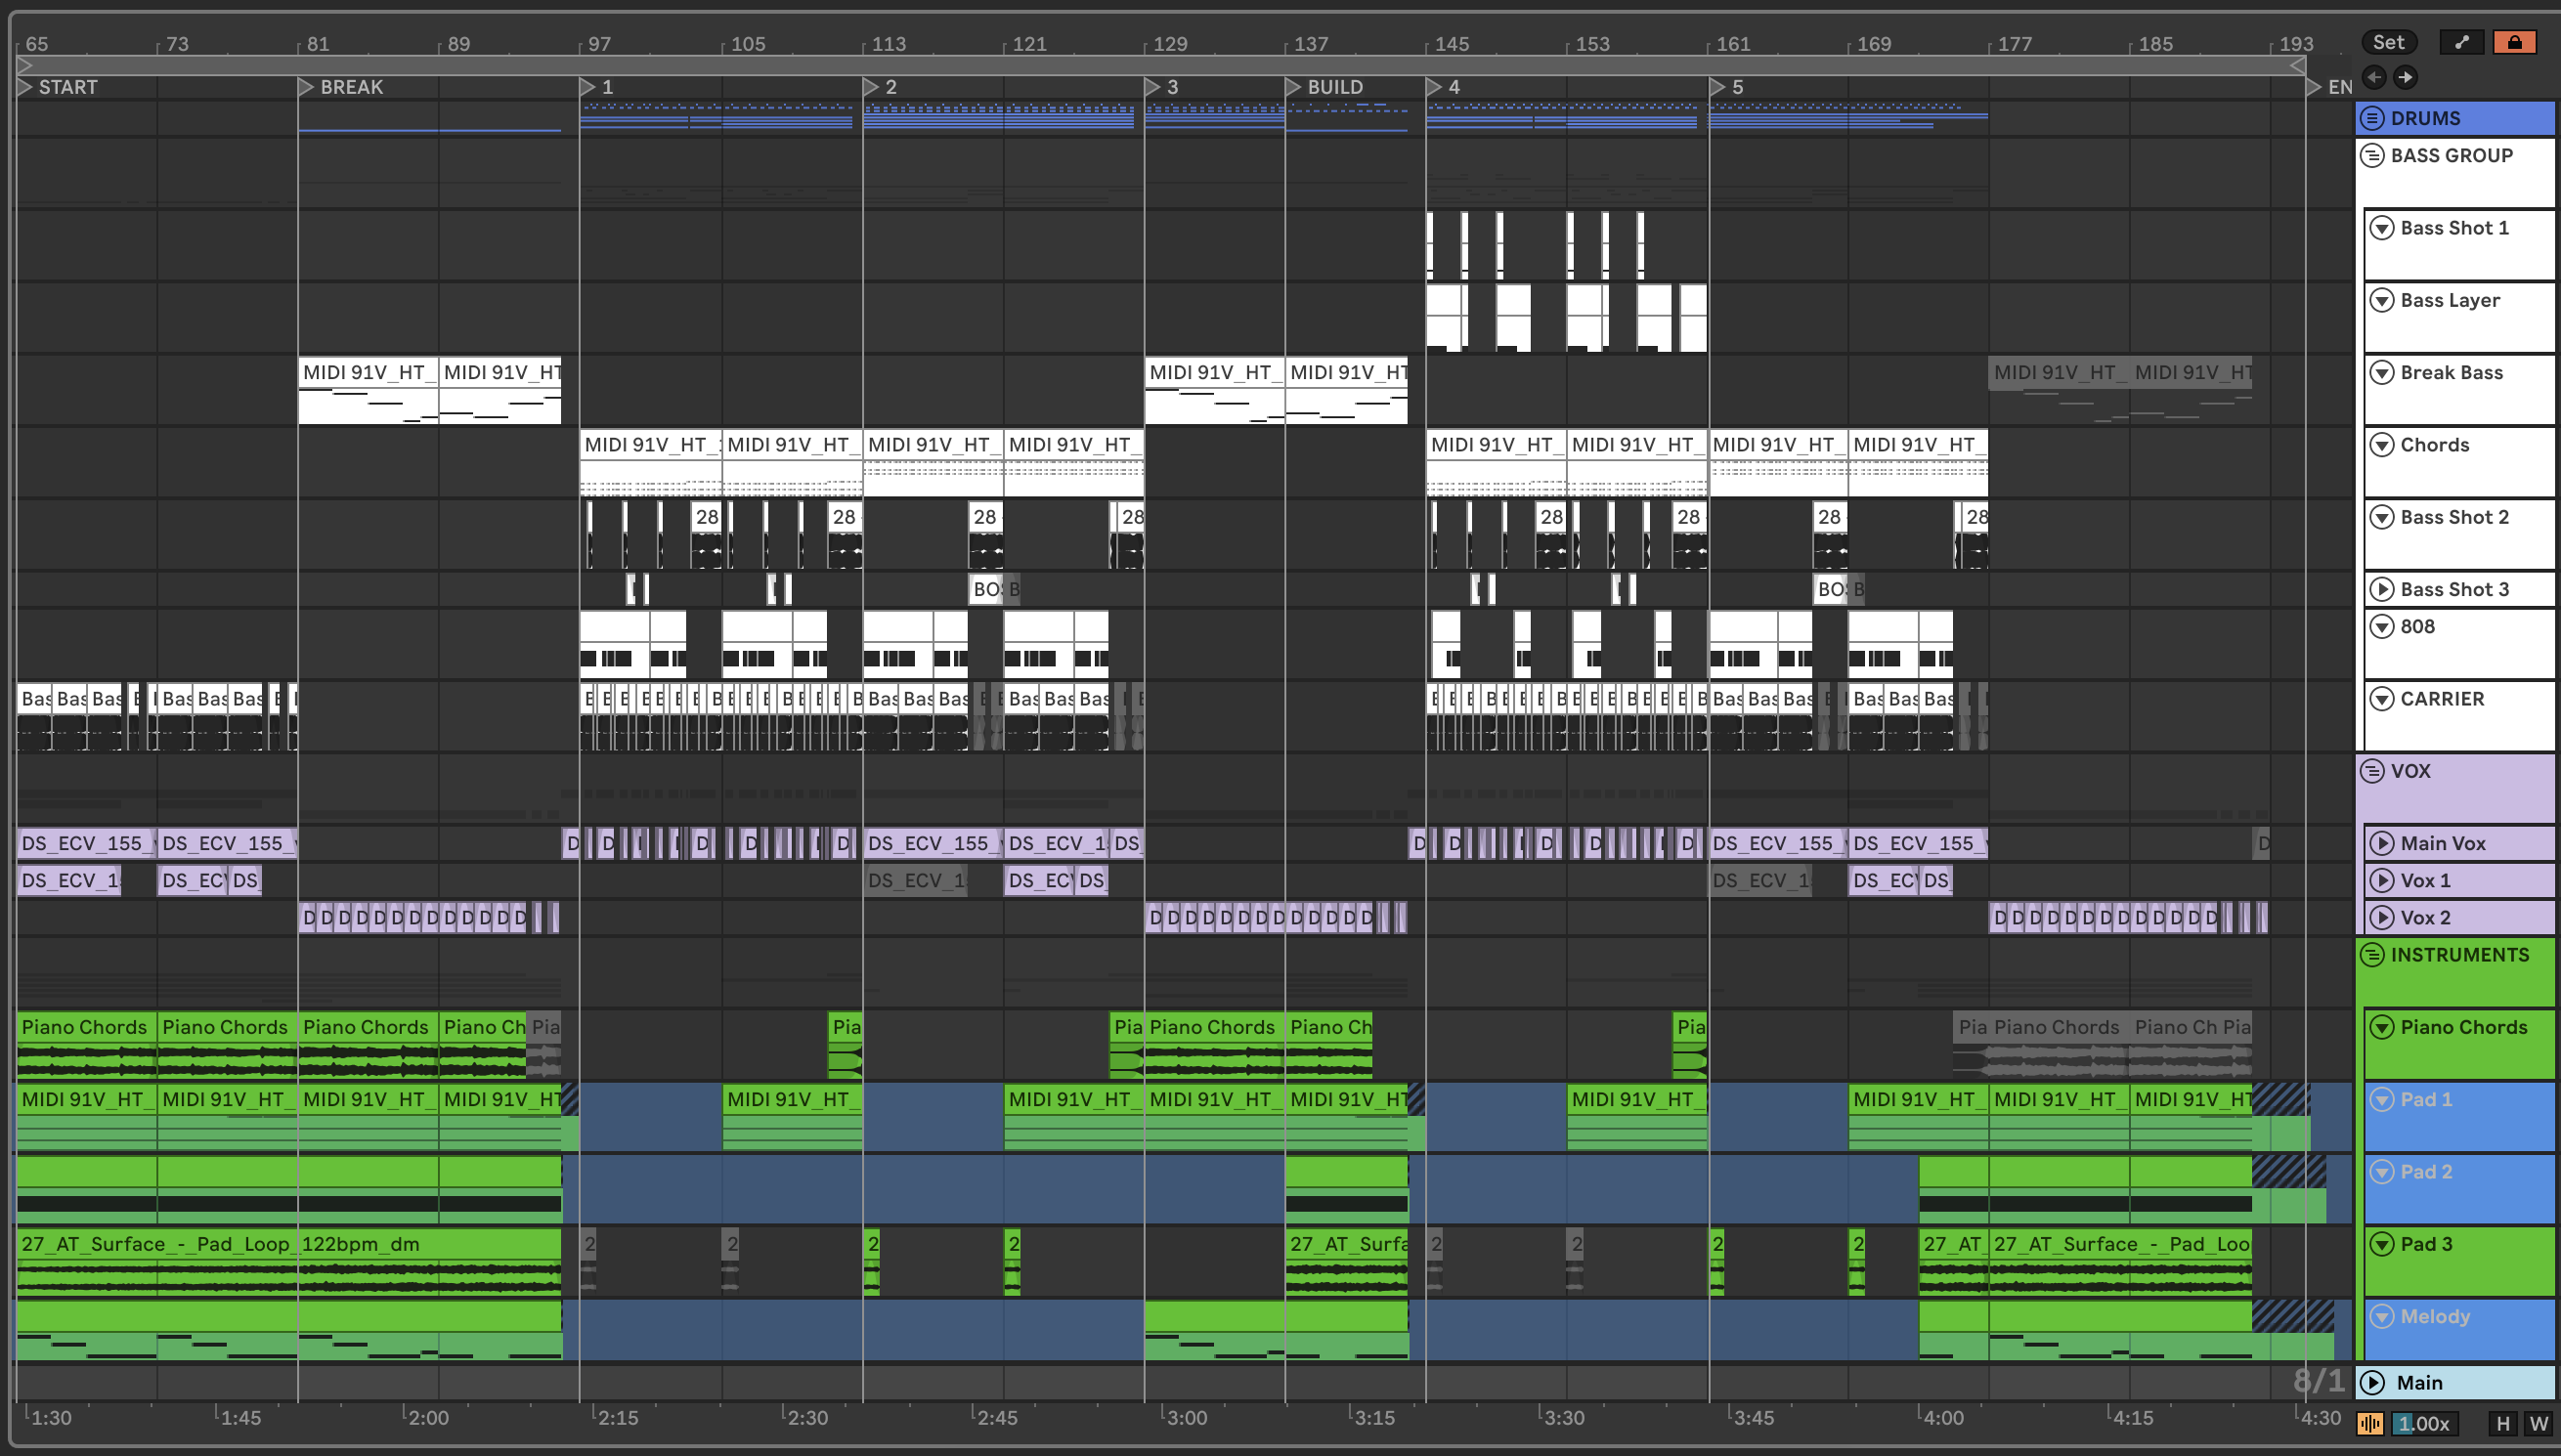Toggle the H optimize height button
Screen dimensions: 2561x1456
(x=2502, y=1423)
